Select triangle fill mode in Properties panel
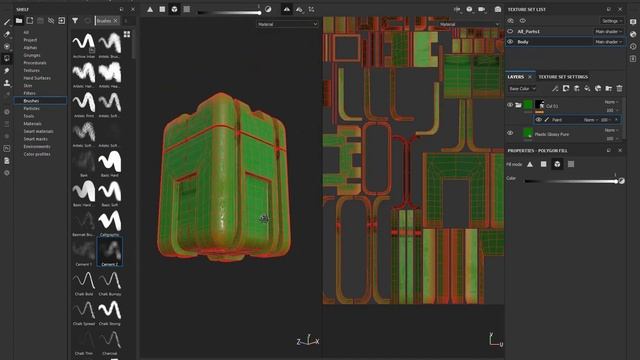This screenshot has height=360, width=640. pos(530,164)
